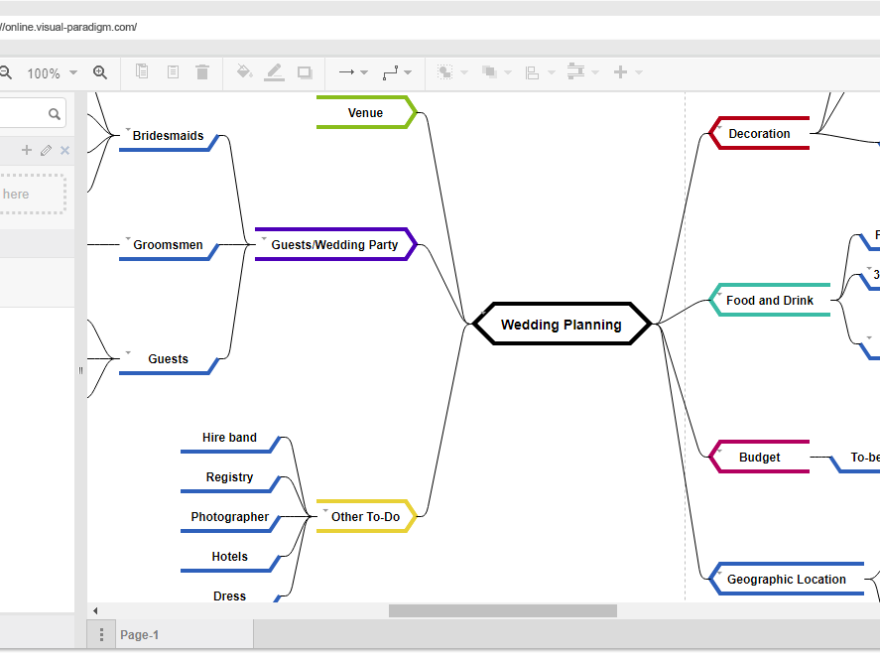
Task: Open the Page-1 options menu
Action: 101,634
